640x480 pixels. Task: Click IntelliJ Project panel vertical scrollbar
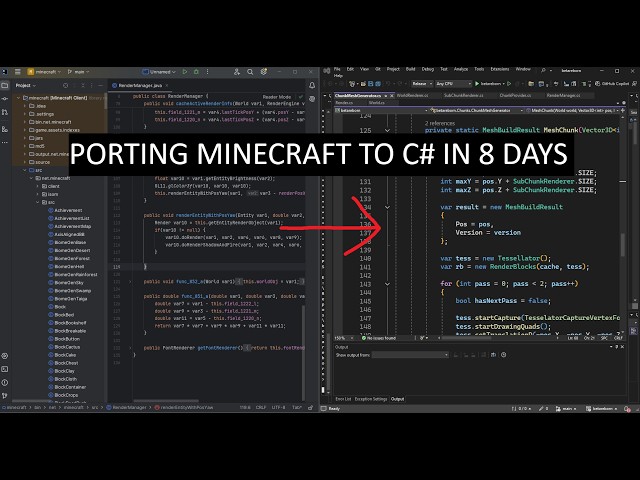coord(105,102)
